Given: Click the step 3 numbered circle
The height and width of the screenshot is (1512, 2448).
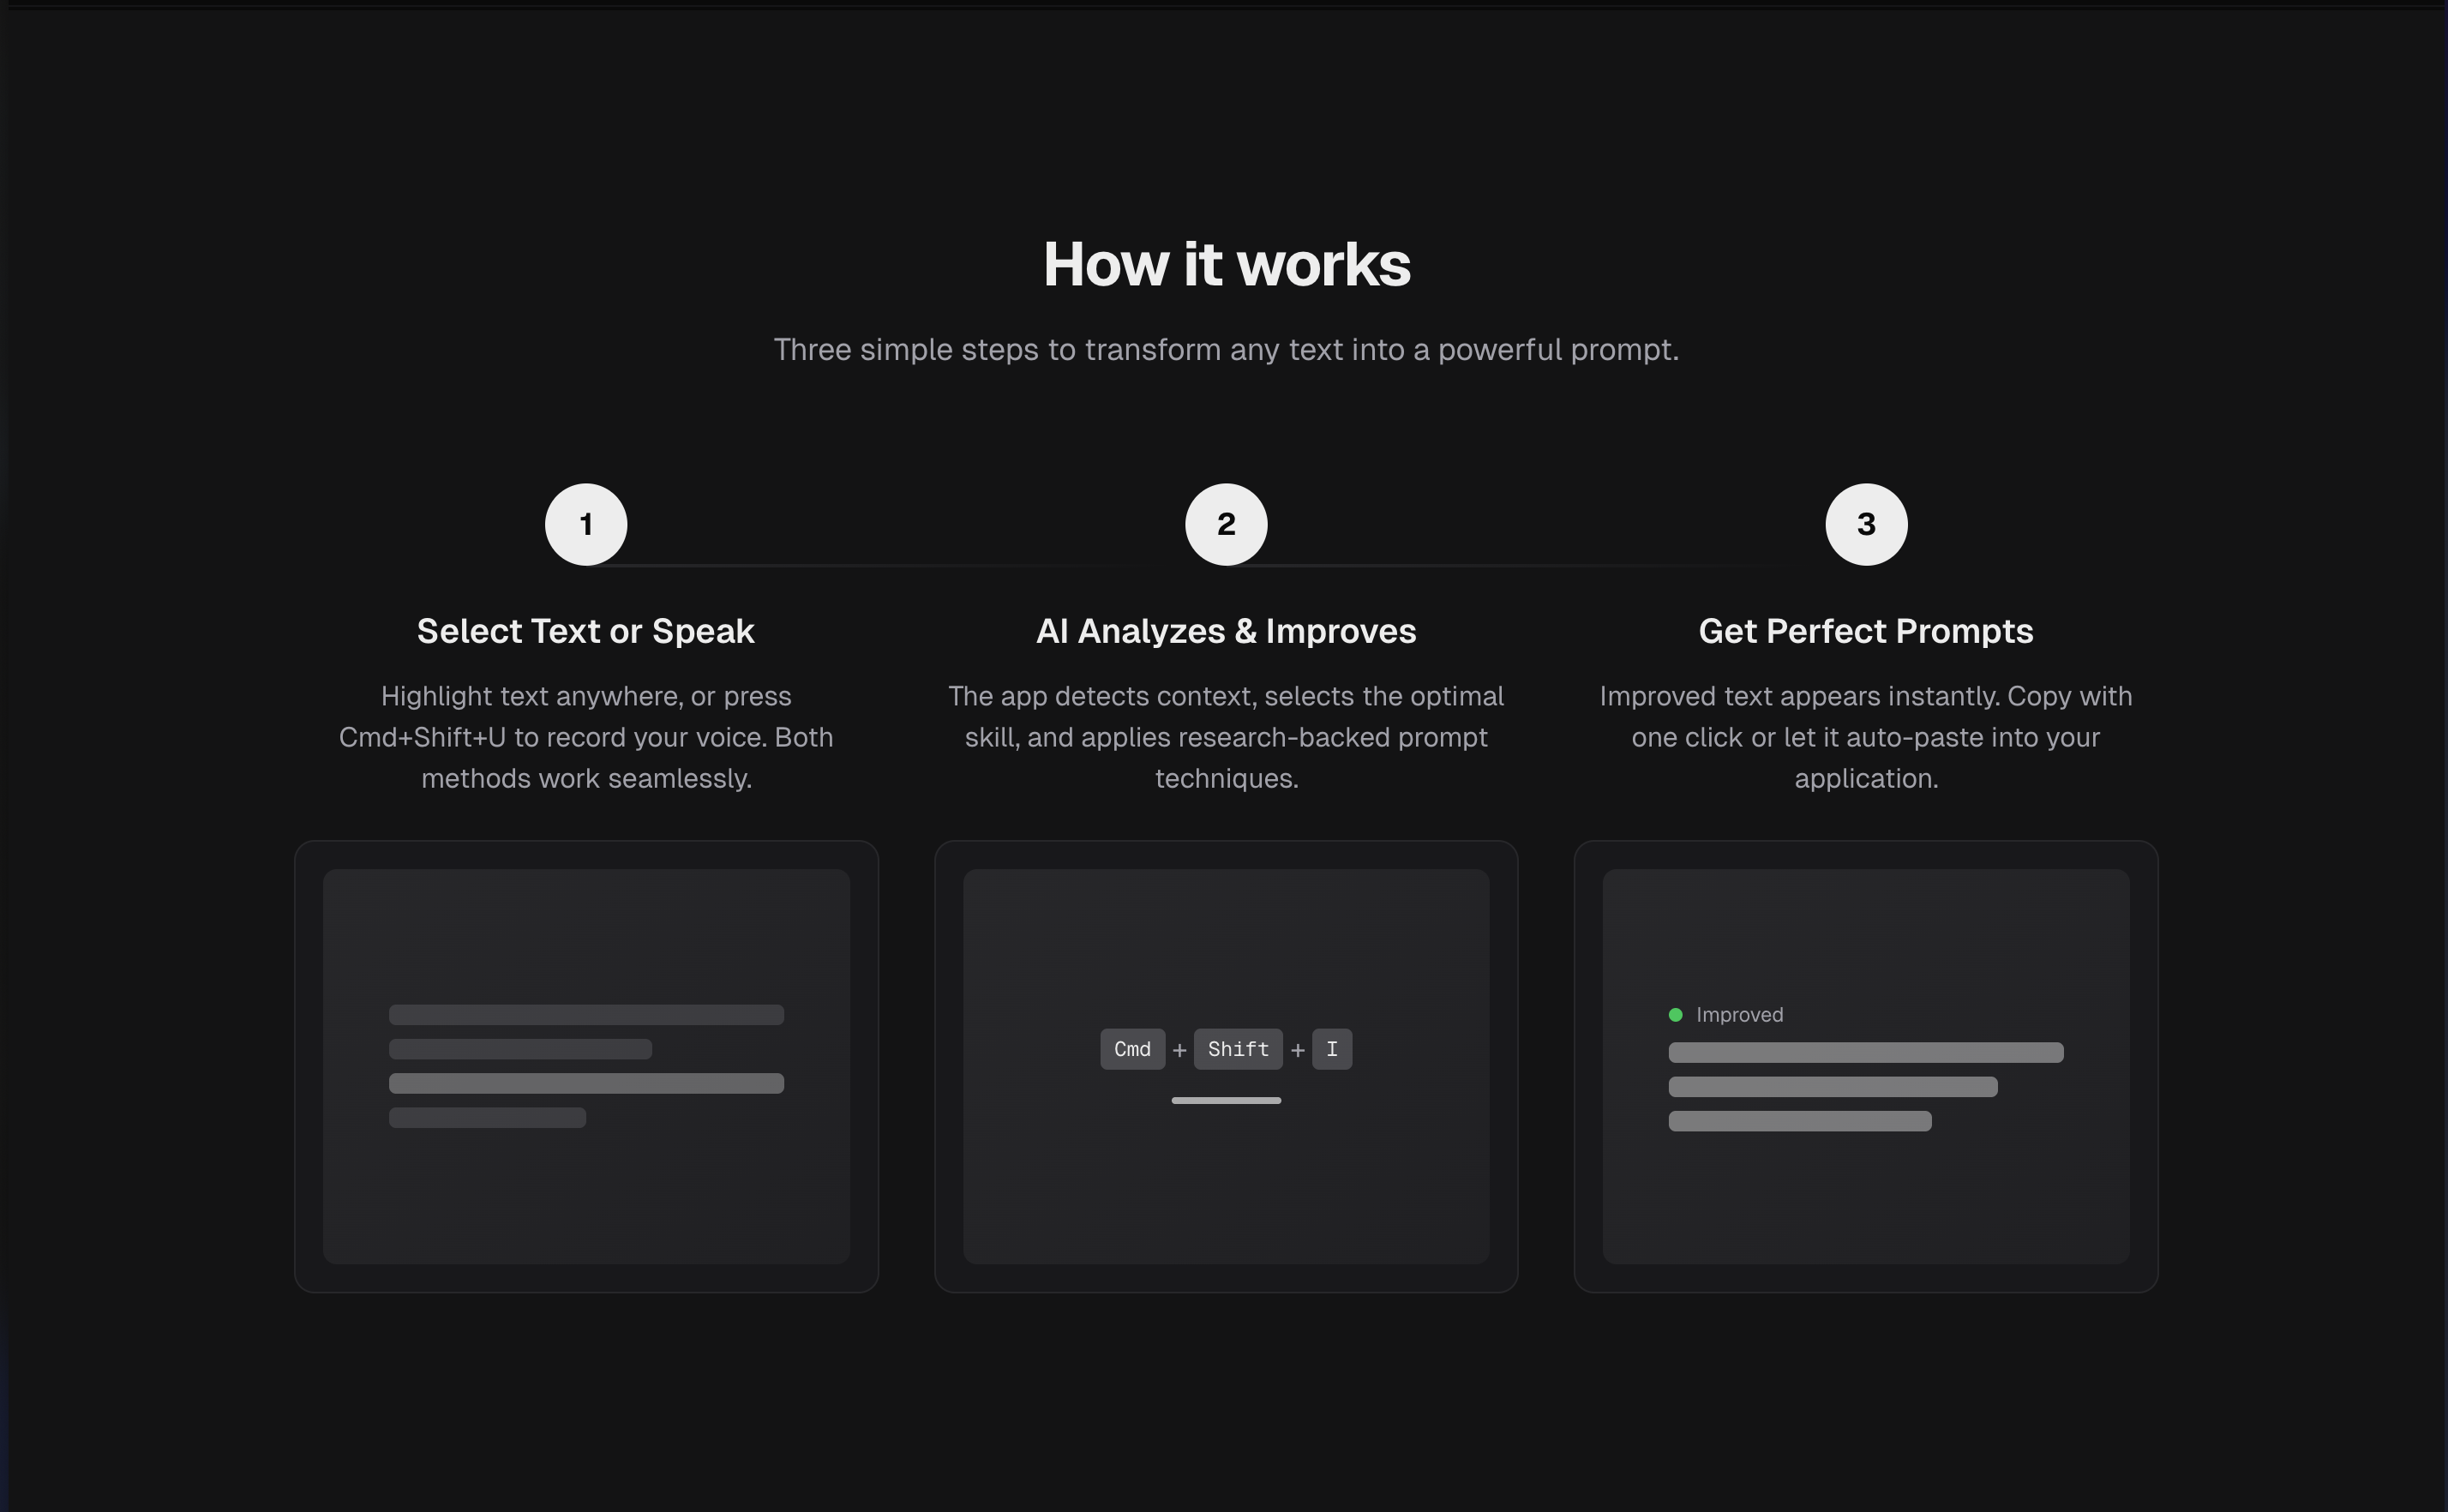Looking at the screenshot, I should [x=1865, y=524].
